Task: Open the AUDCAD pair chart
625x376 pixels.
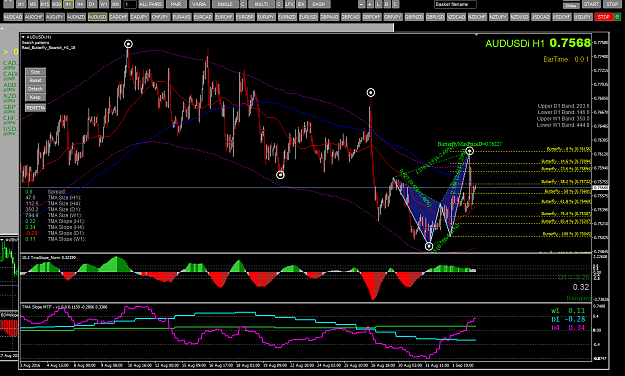Action: coord(13,17)
